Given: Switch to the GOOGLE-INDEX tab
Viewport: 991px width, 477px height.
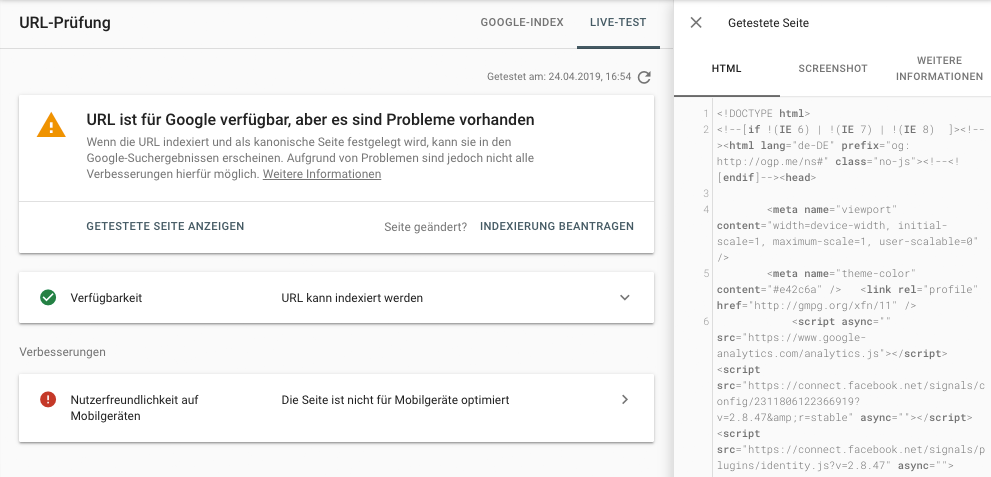Looking at the screenshot, I should pos(522,22).
